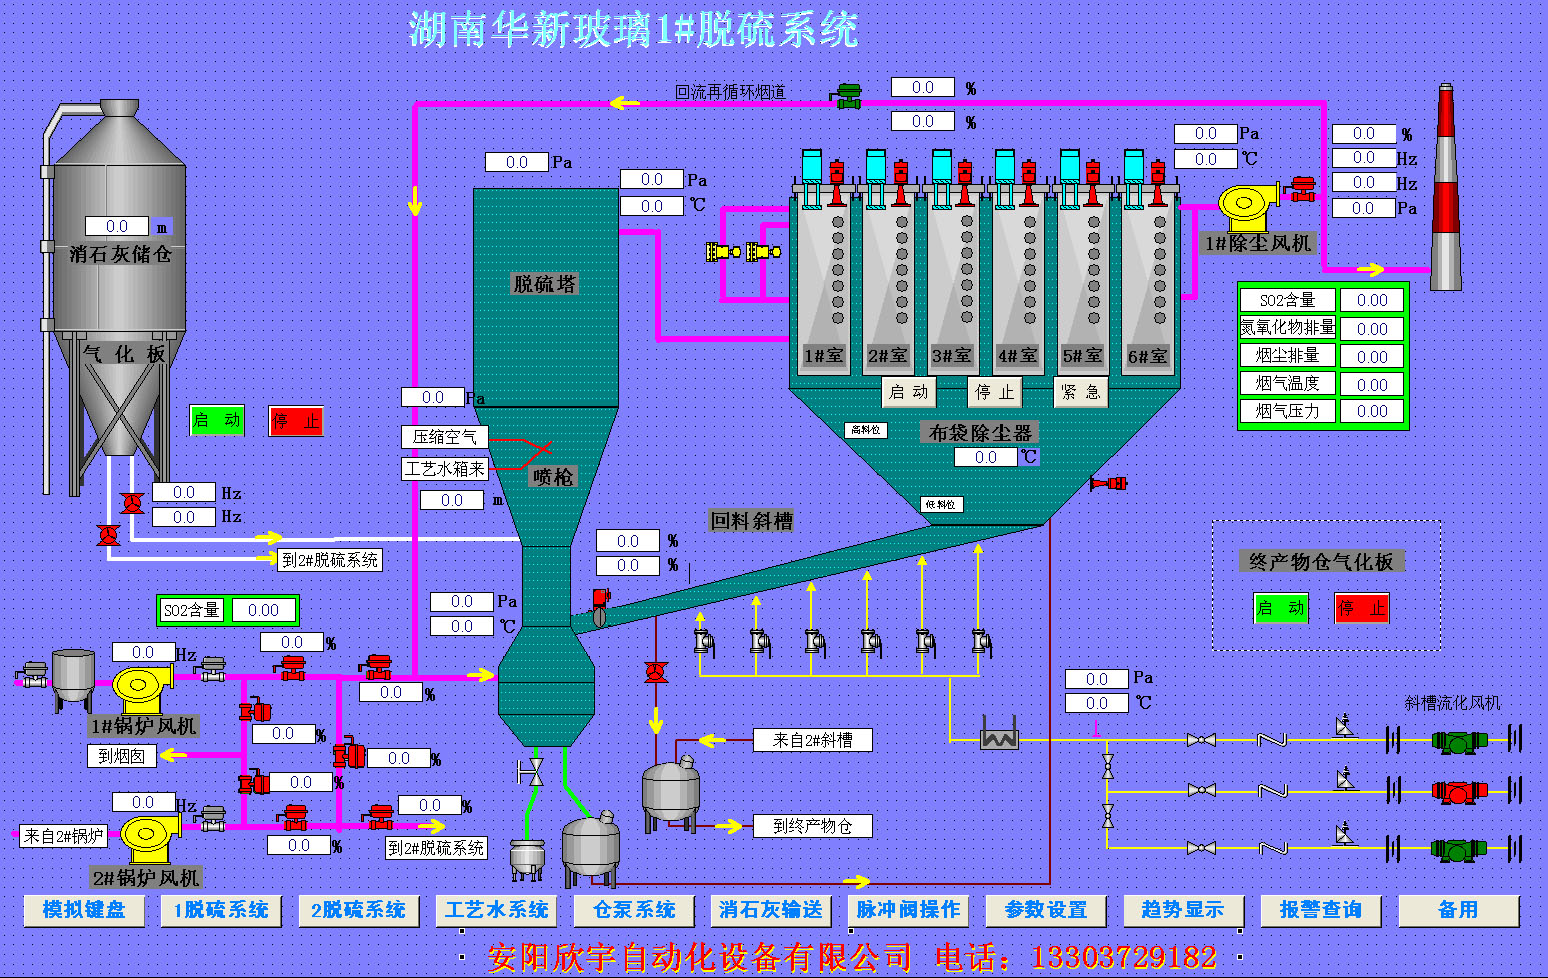Open the 趋势显示 page
Viewport: 1548px width, 978px height.
pos(1183,910)
